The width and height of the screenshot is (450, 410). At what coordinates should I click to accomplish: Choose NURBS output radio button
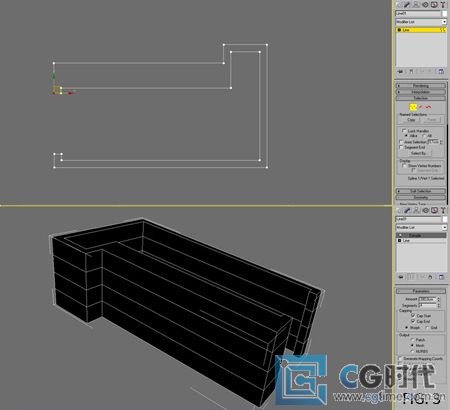tap(413, 351)
